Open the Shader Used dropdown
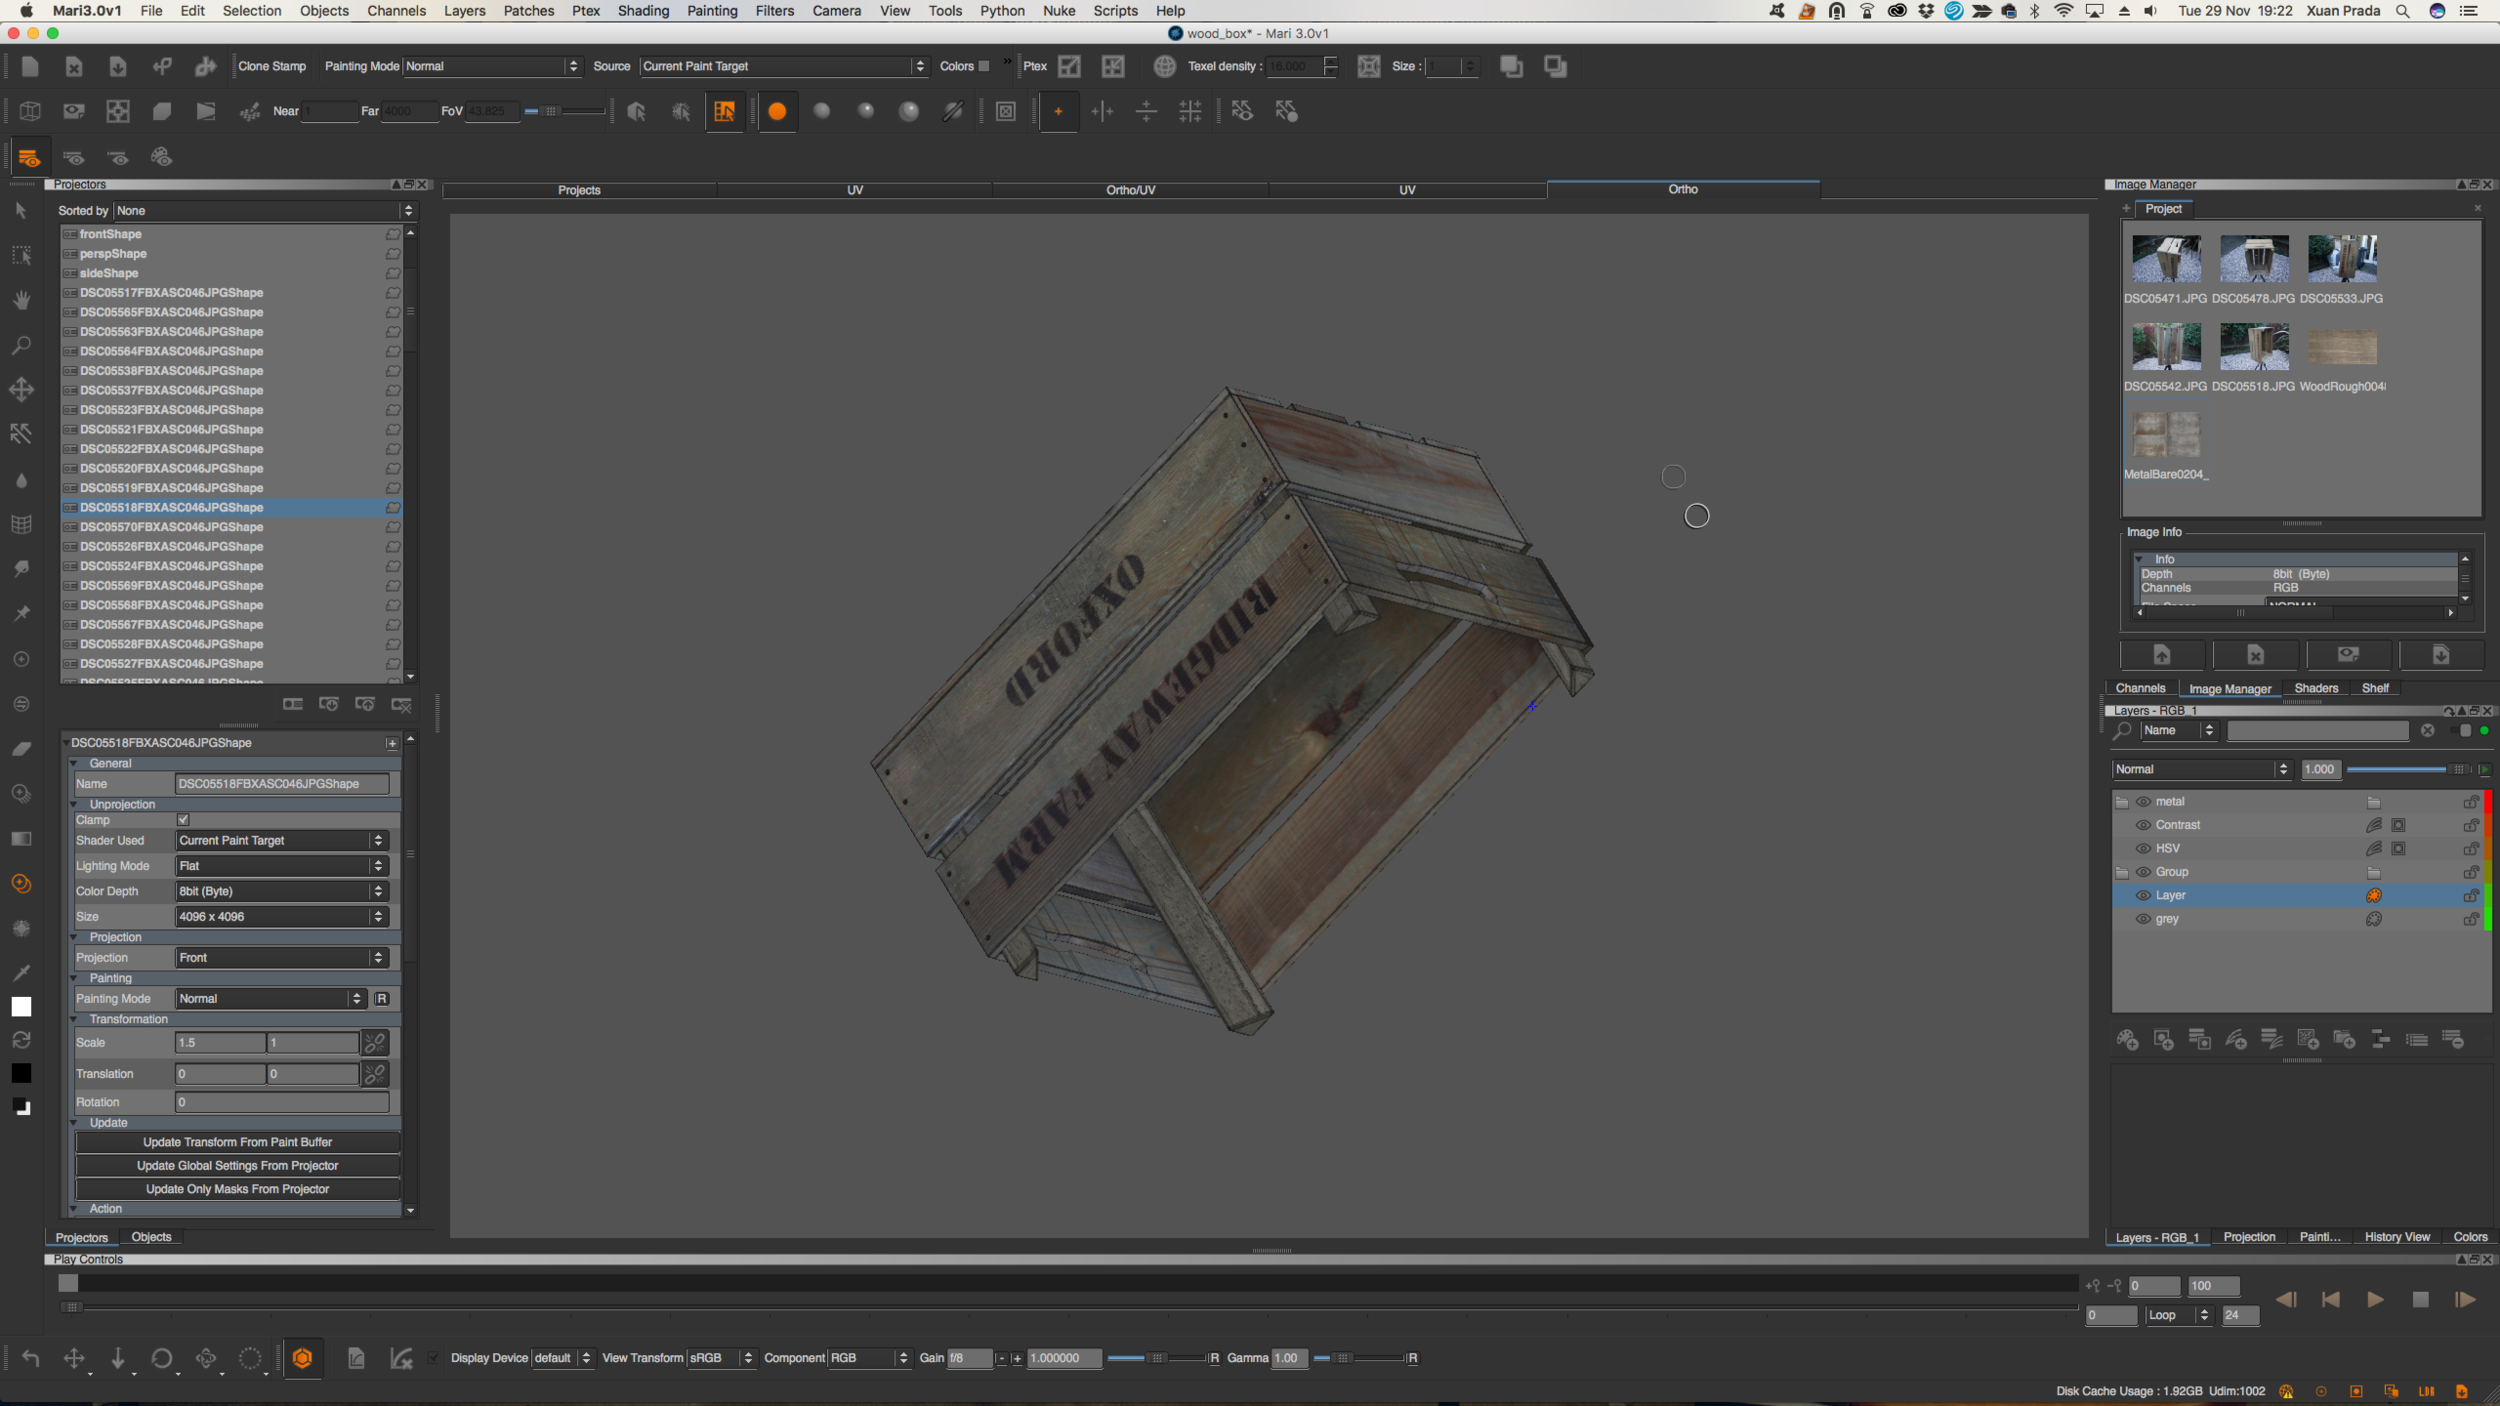The image size is (2500, 1406). (x=281, y=840)
